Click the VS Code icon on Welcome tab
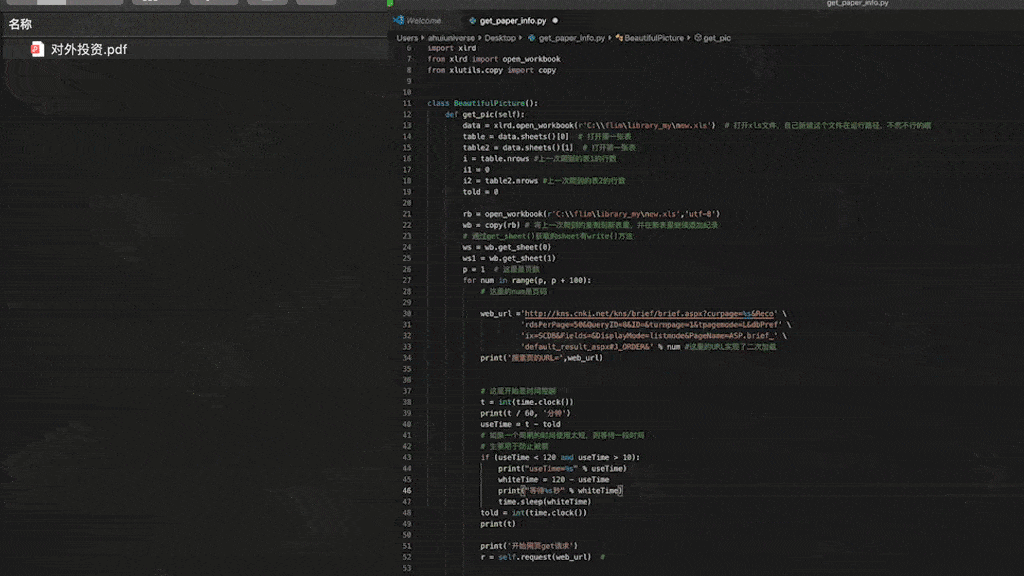Viewport: 1024px width, 576px height. coord(398,21)
